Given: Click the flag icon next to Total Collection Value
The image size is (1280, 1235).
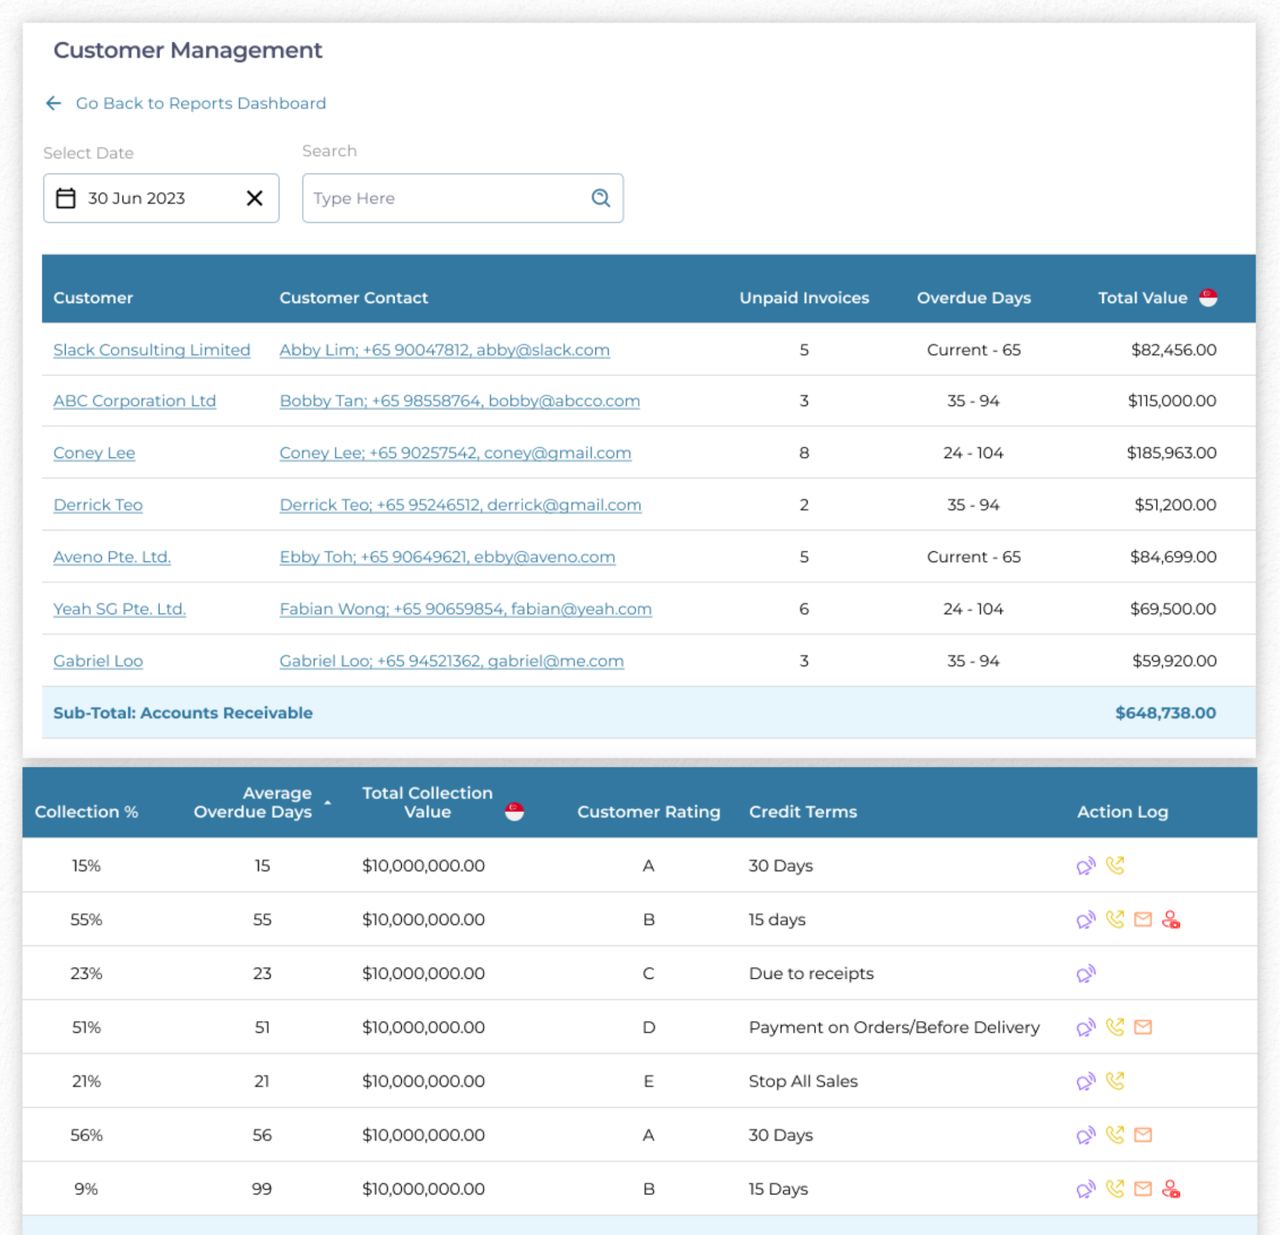Looking at the screenshot, I should (x=514, y=812).
